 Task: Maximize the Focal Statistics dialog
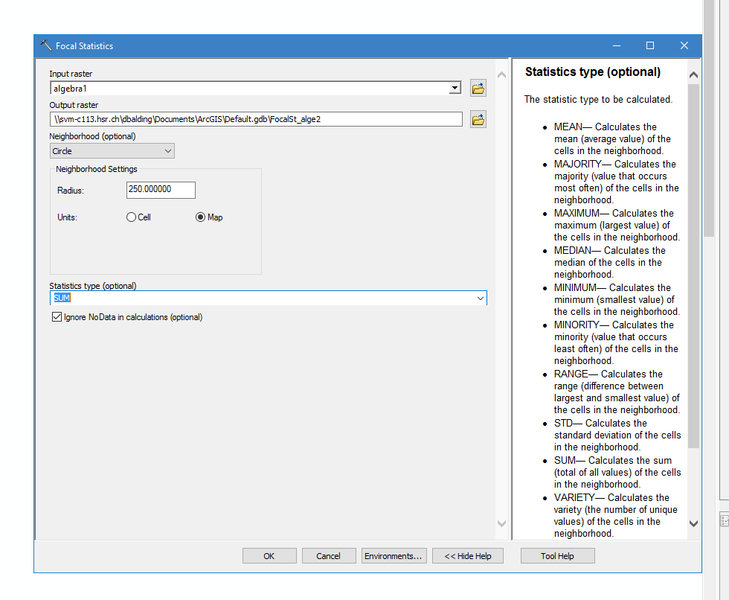(649, 46)
